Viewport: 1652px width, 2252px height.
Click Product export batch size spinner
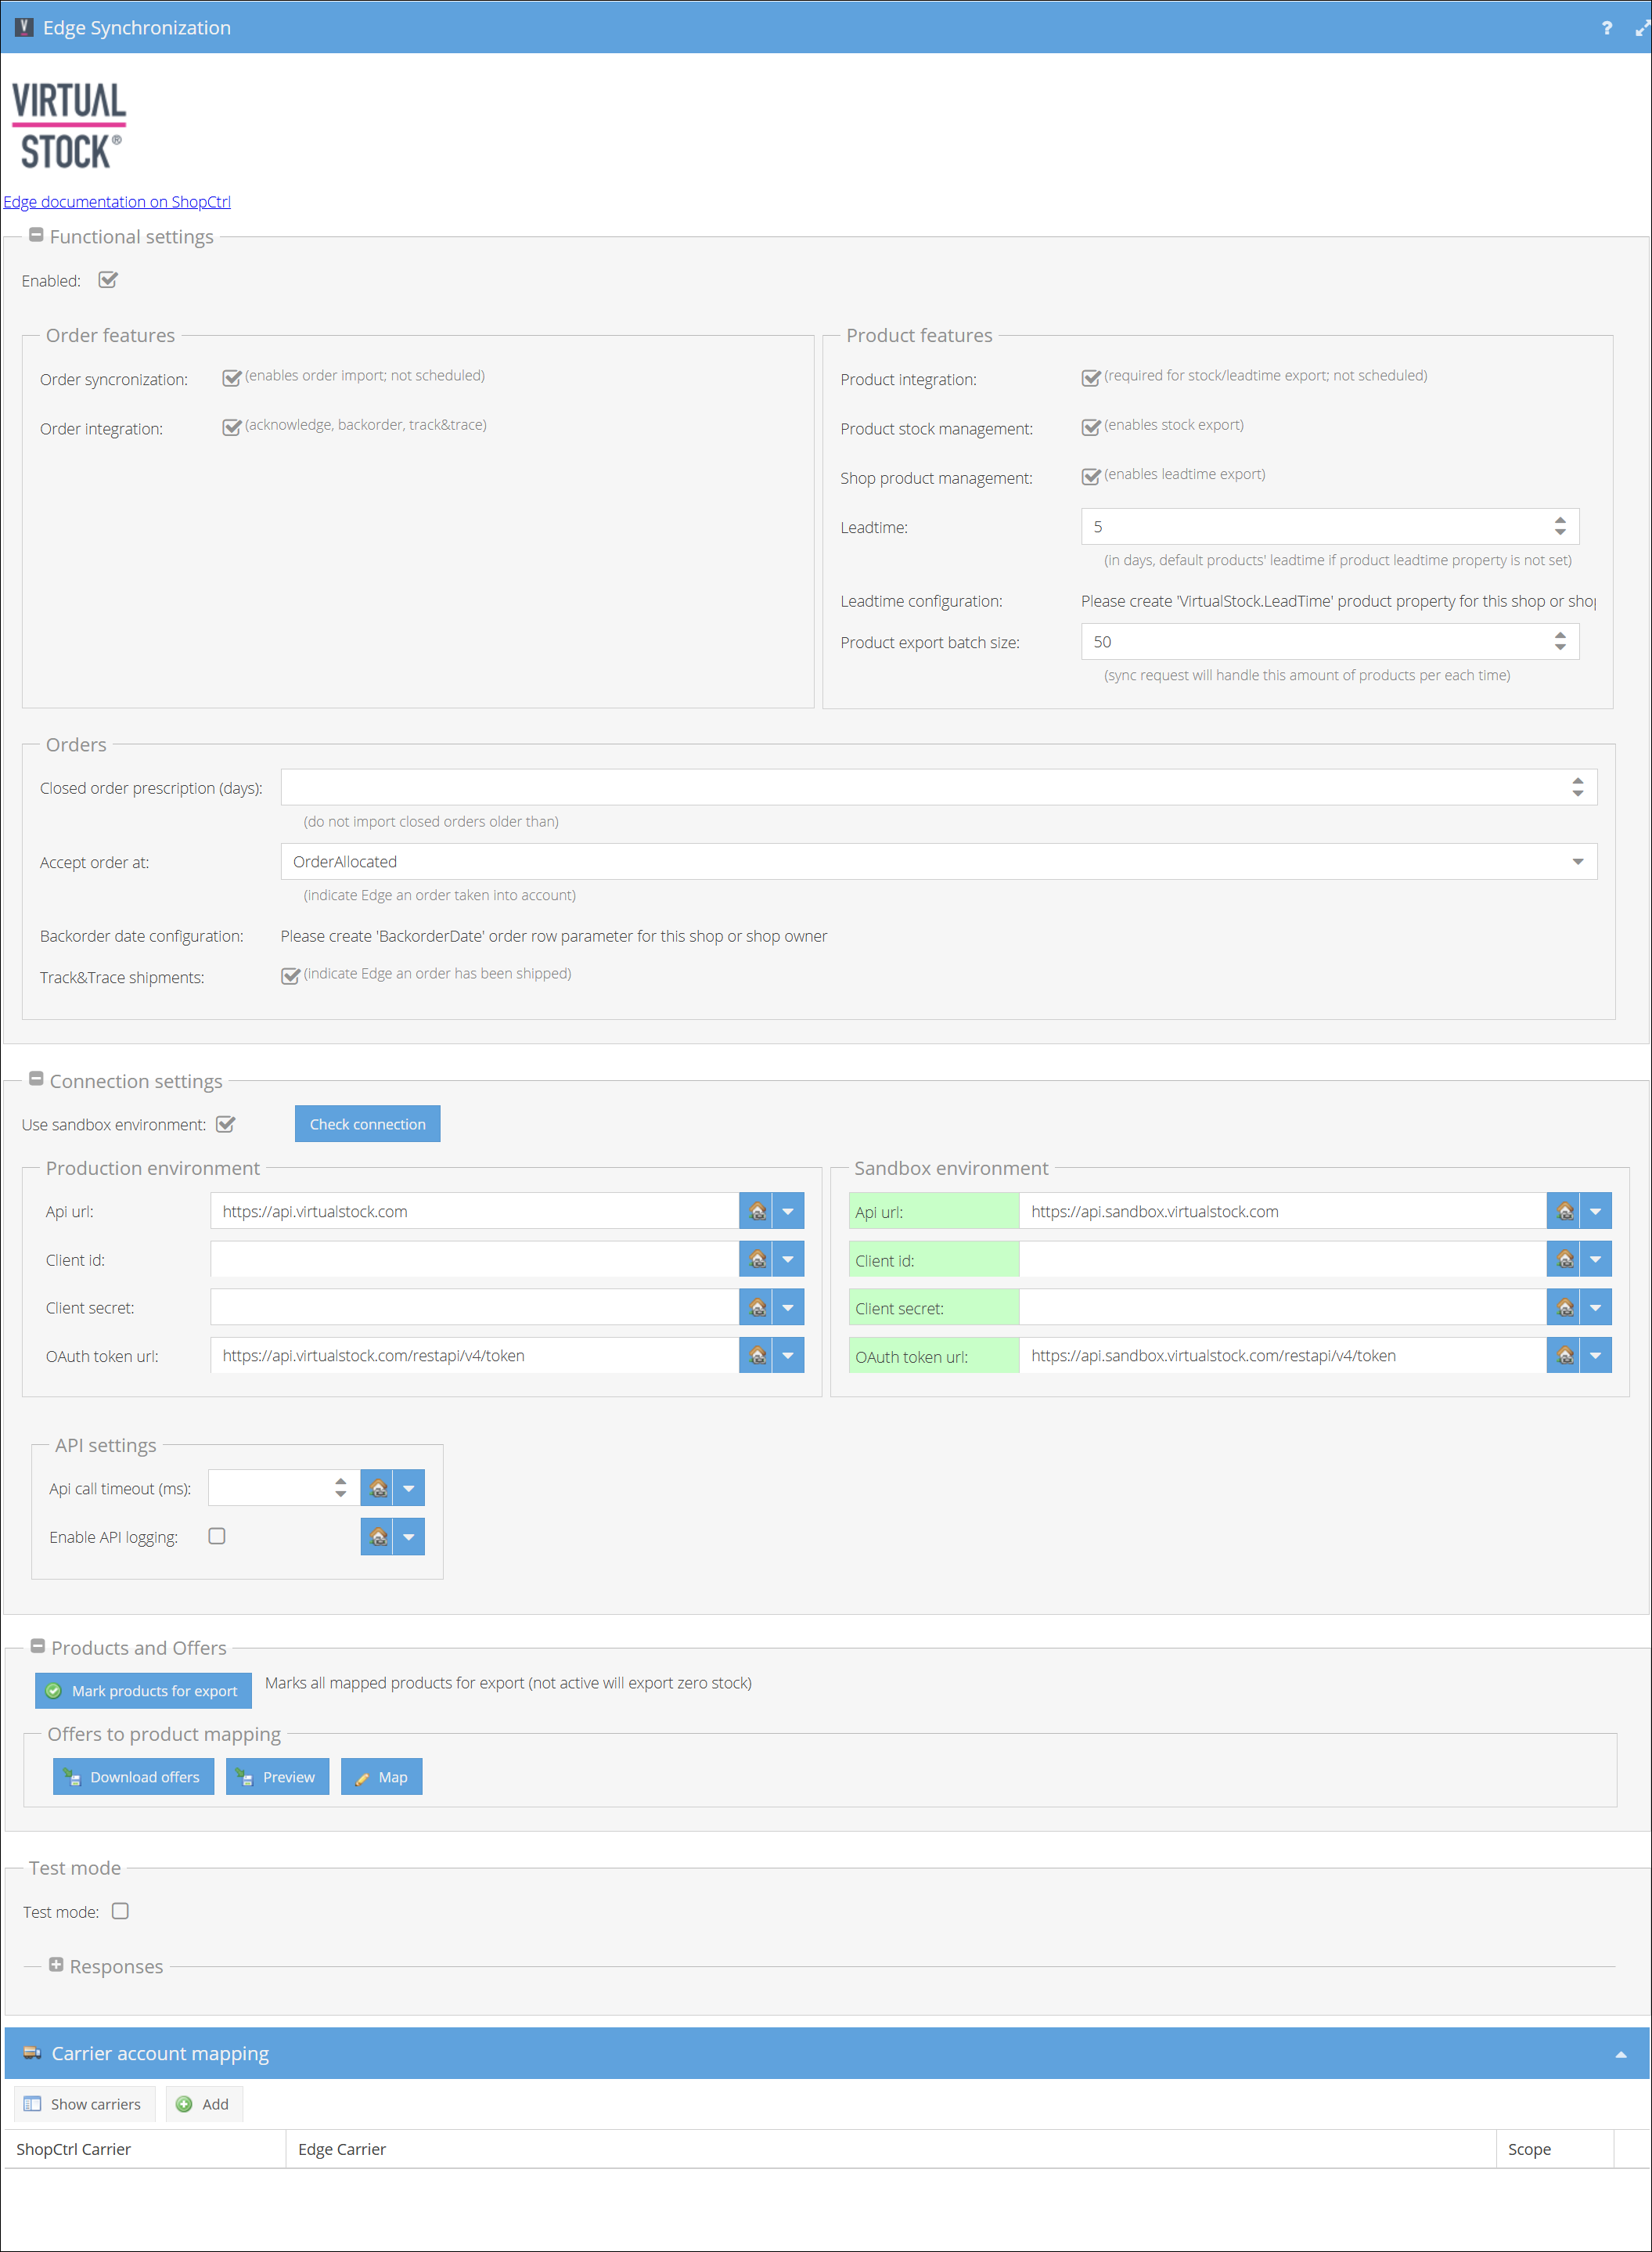click(1560, 642)
